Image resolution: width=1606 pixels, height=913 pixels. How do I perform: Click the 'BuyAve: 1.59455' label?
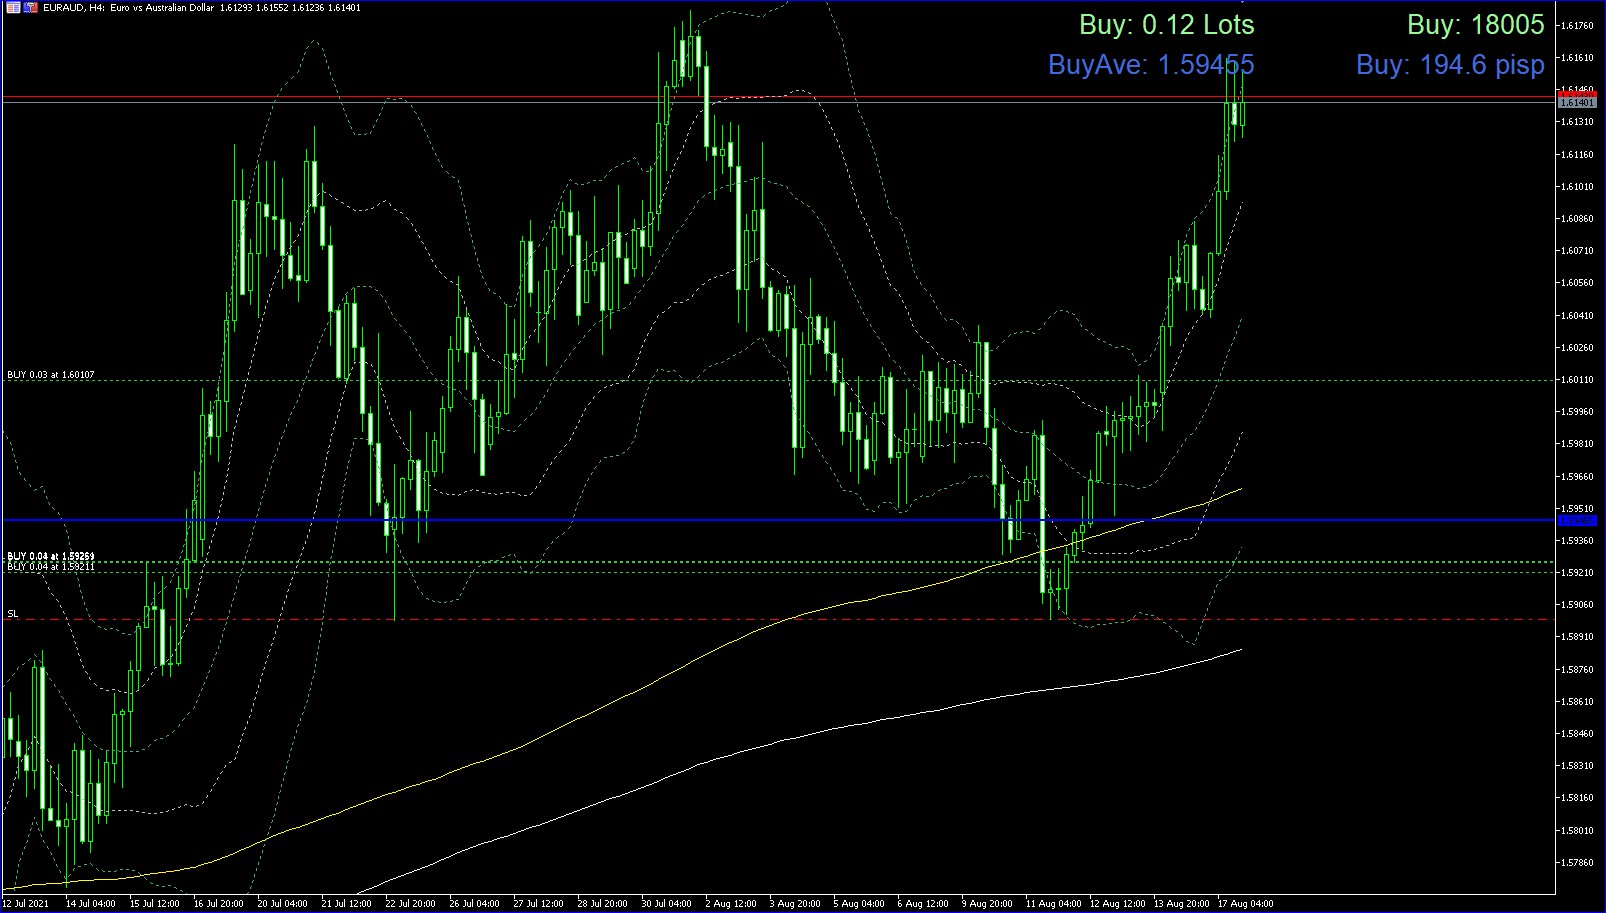click(1151, 65)
